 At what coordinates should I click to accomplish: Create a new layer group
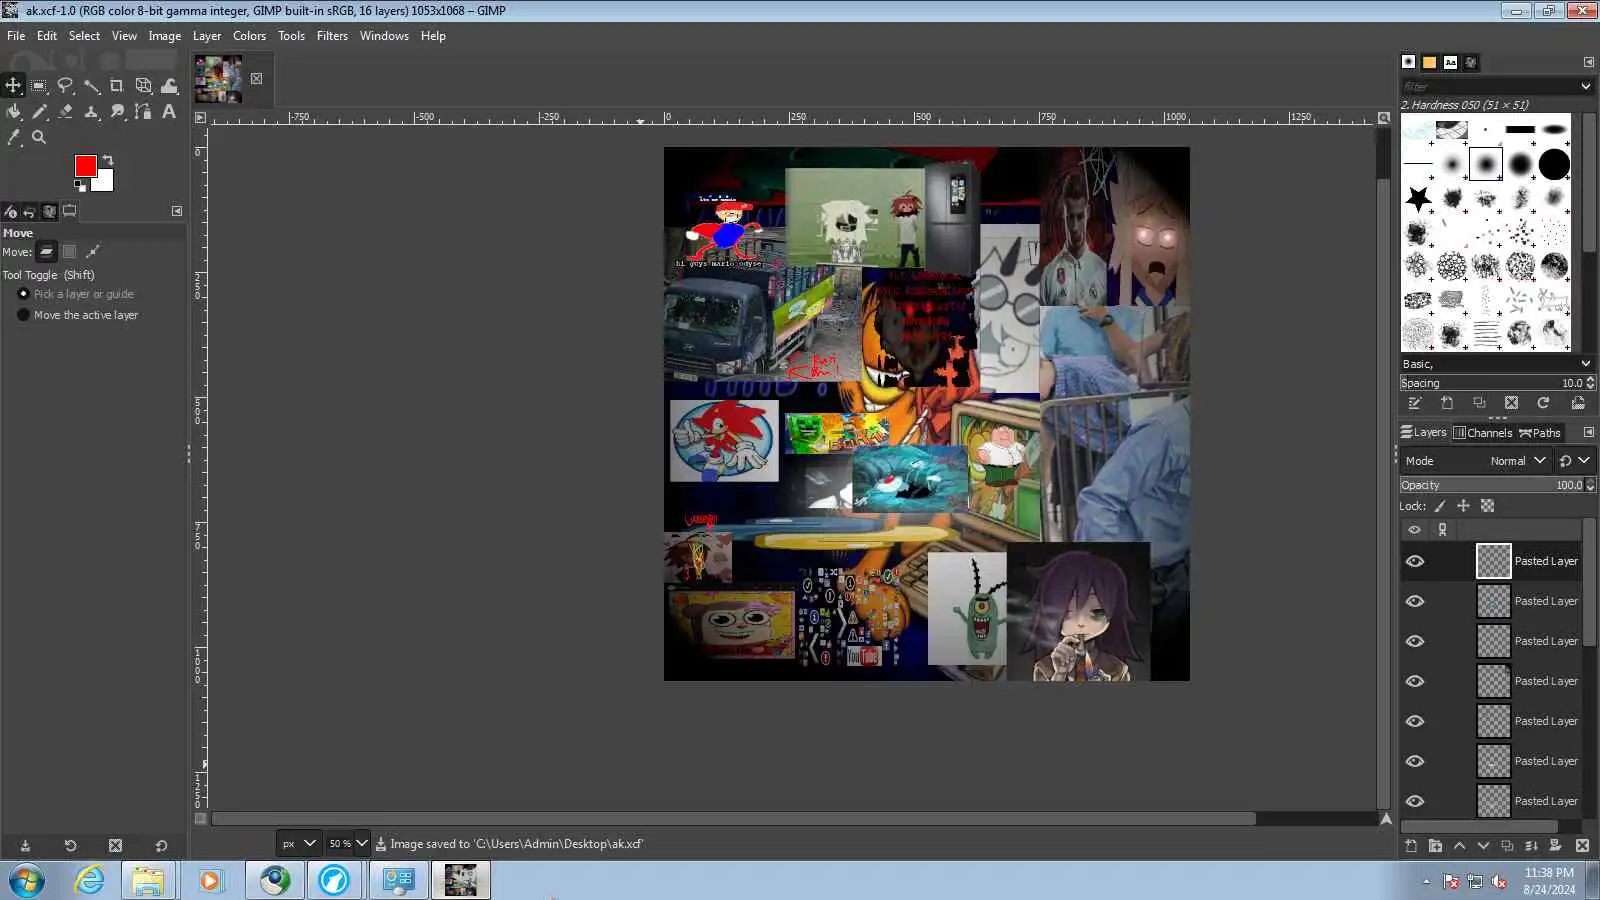(1435, 846)
